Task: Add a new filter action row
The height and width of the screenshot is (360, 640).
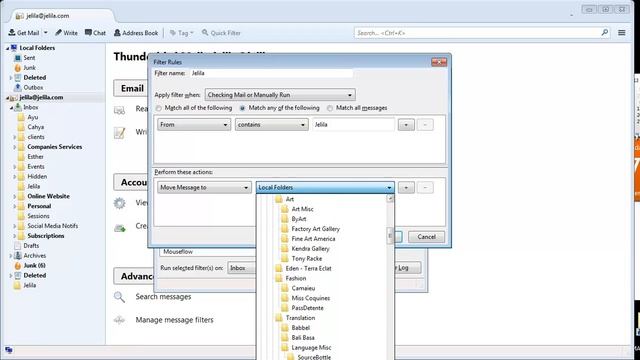Action: click(x=406, y=187)
